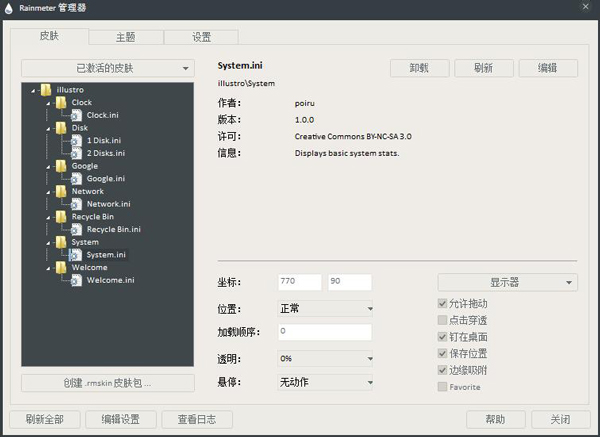Viewport: 600px width, 437px height.
Task: Select Clock.ini in the skin tree
Action: pyautogui.click(x=103, y=115)
